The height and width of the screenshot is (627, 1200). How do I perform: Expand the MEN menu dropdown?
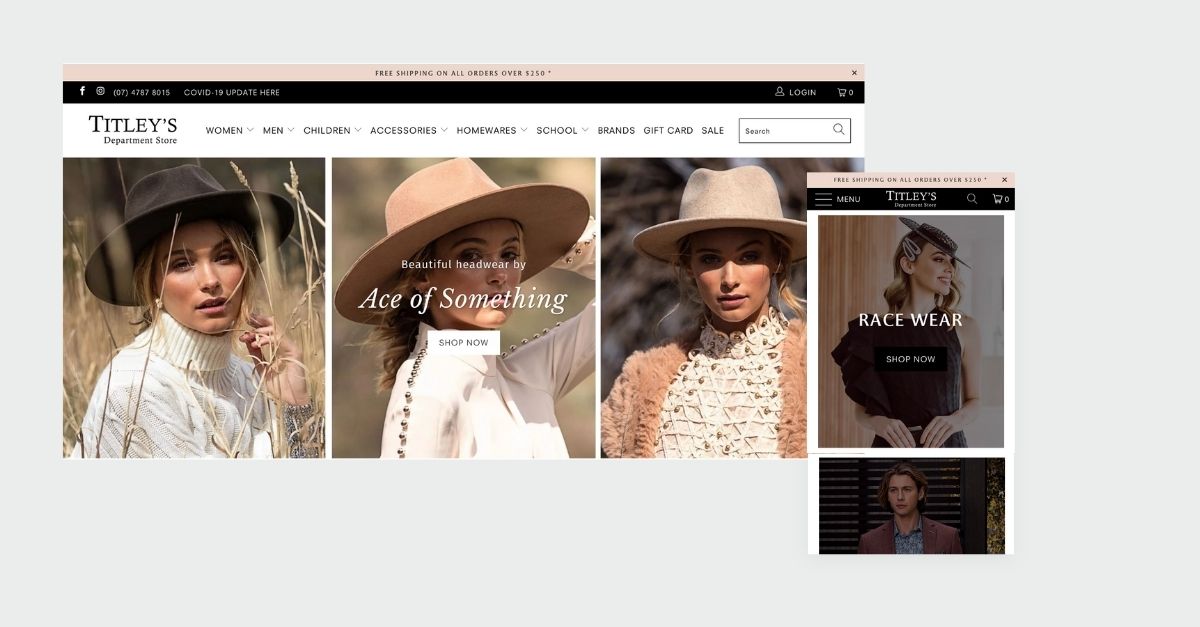(x=279, y=130)
